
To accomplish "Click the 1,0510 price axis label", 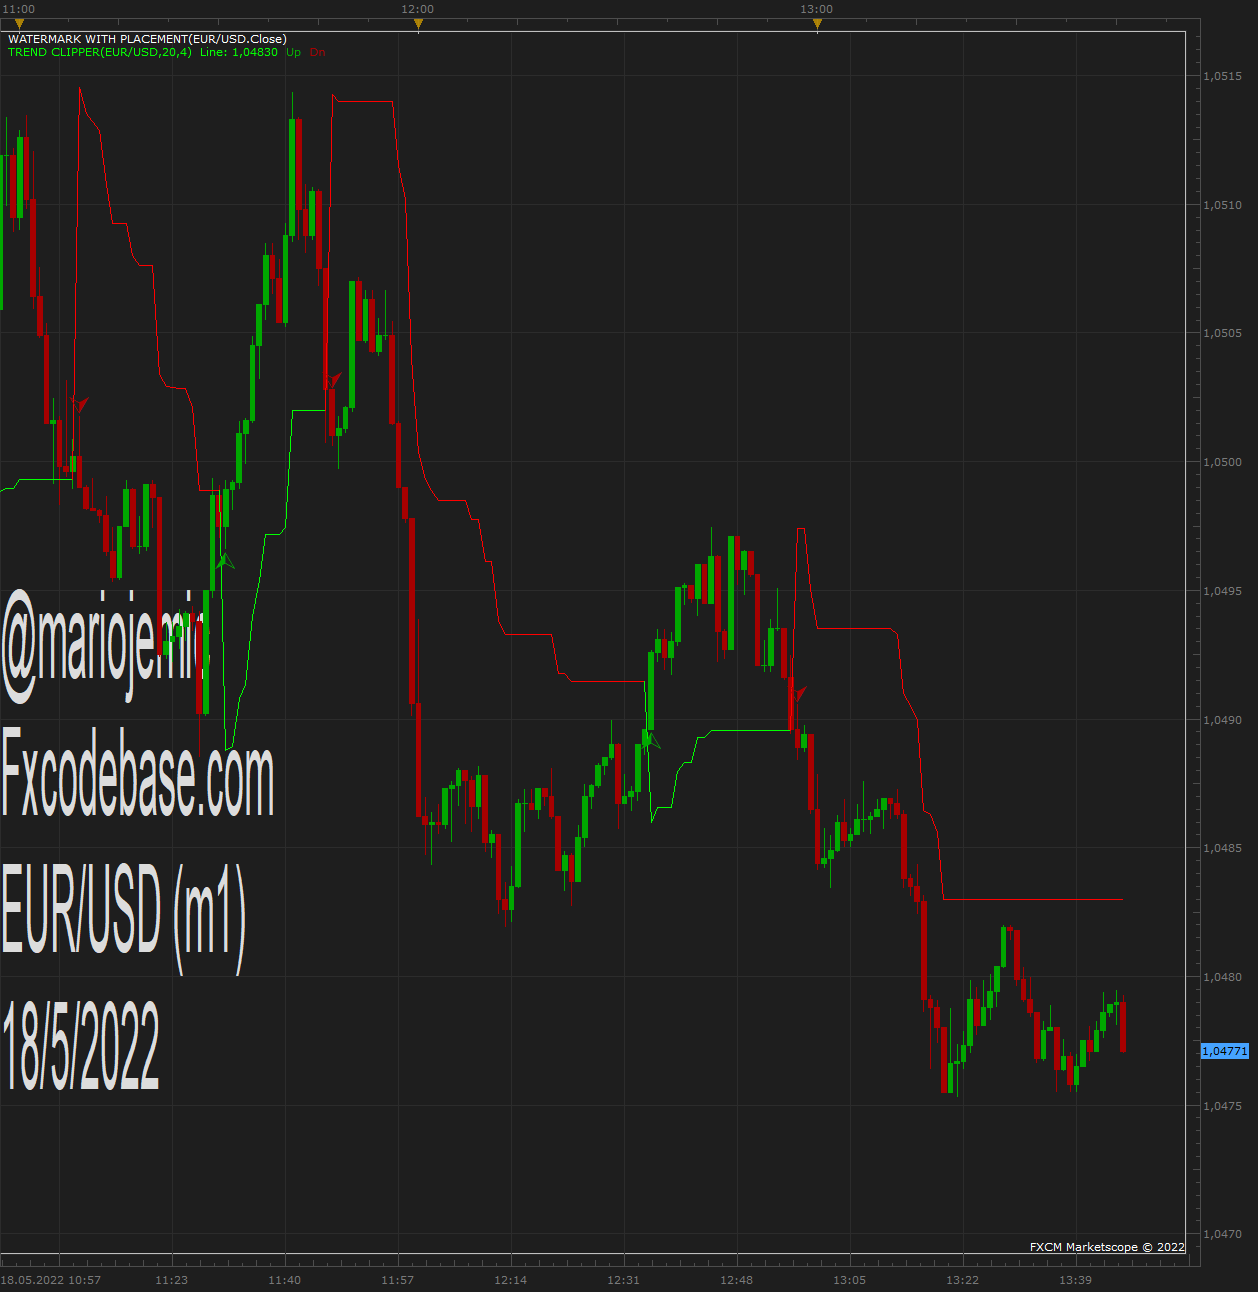I will (x=1222, y=205).
